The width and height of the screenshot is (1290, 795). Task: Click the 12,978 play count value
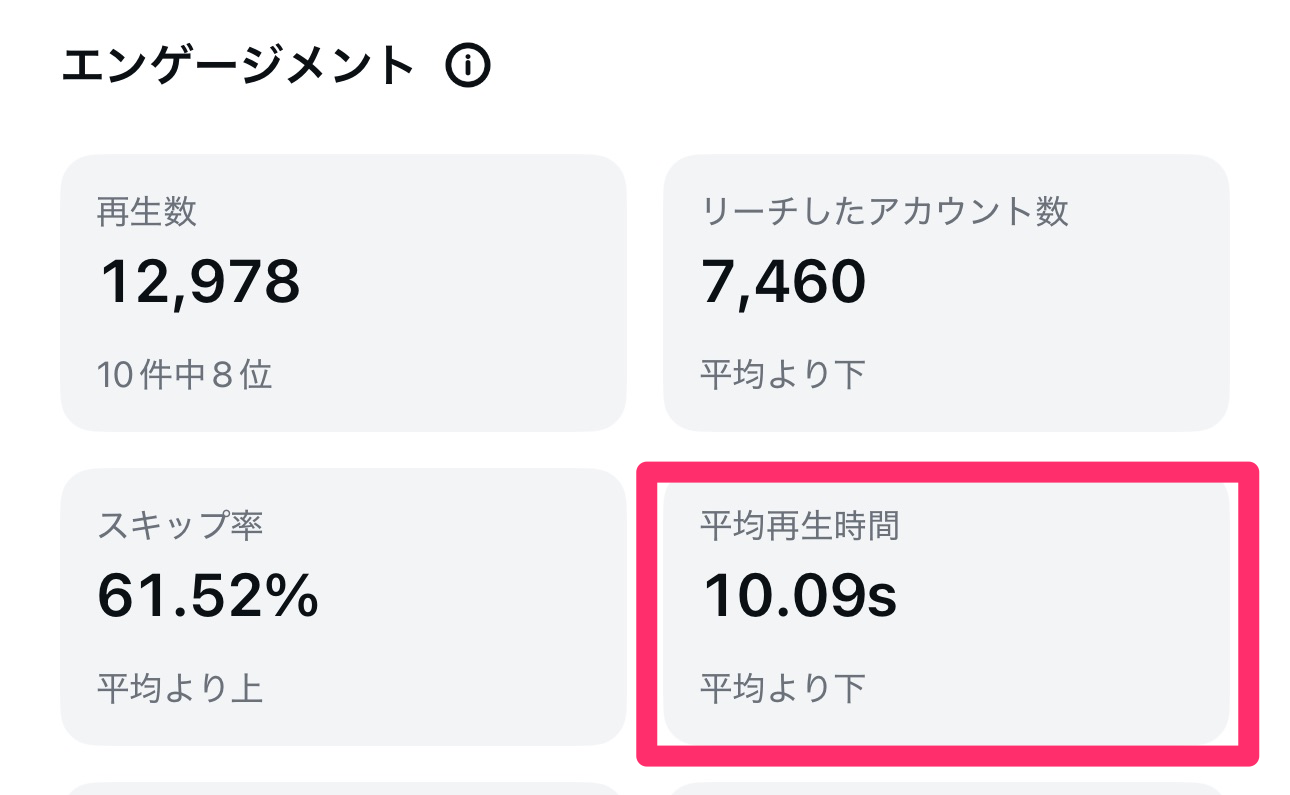pos(200,282)
